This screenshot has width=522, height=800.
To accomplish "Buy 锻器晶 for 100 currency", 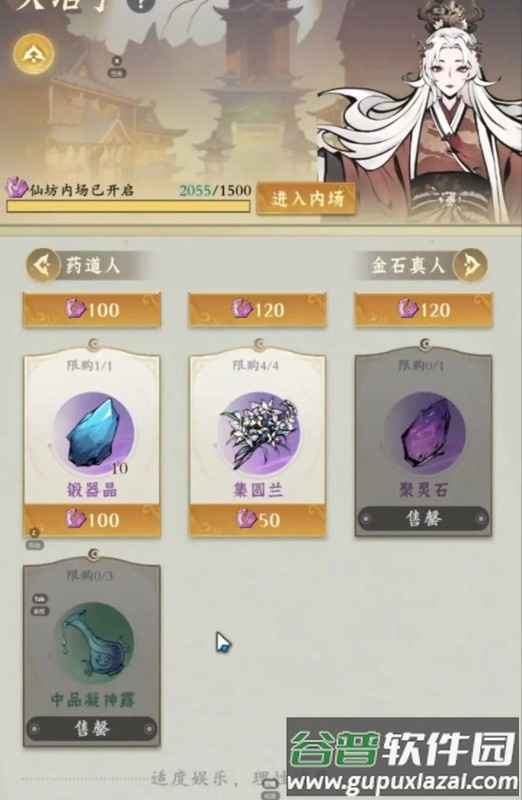I will [x=92, y=519].
